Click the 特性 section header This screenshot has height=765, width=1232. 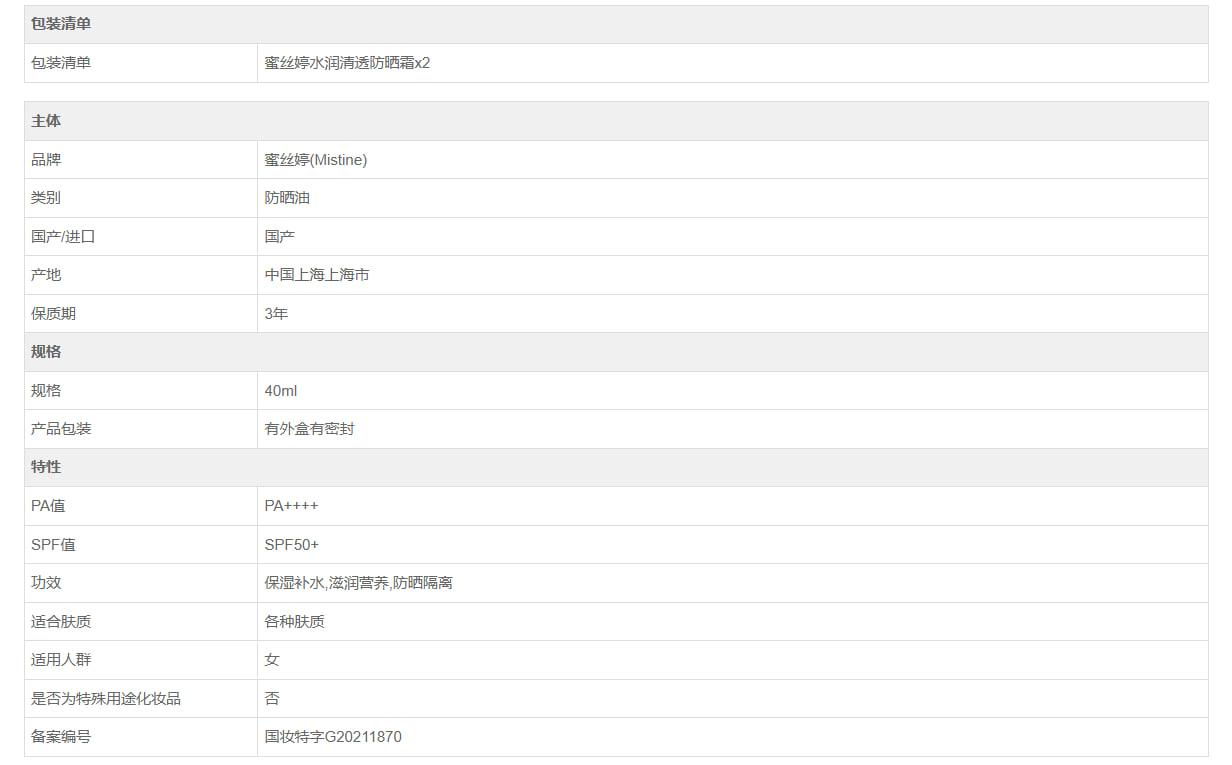46,467
